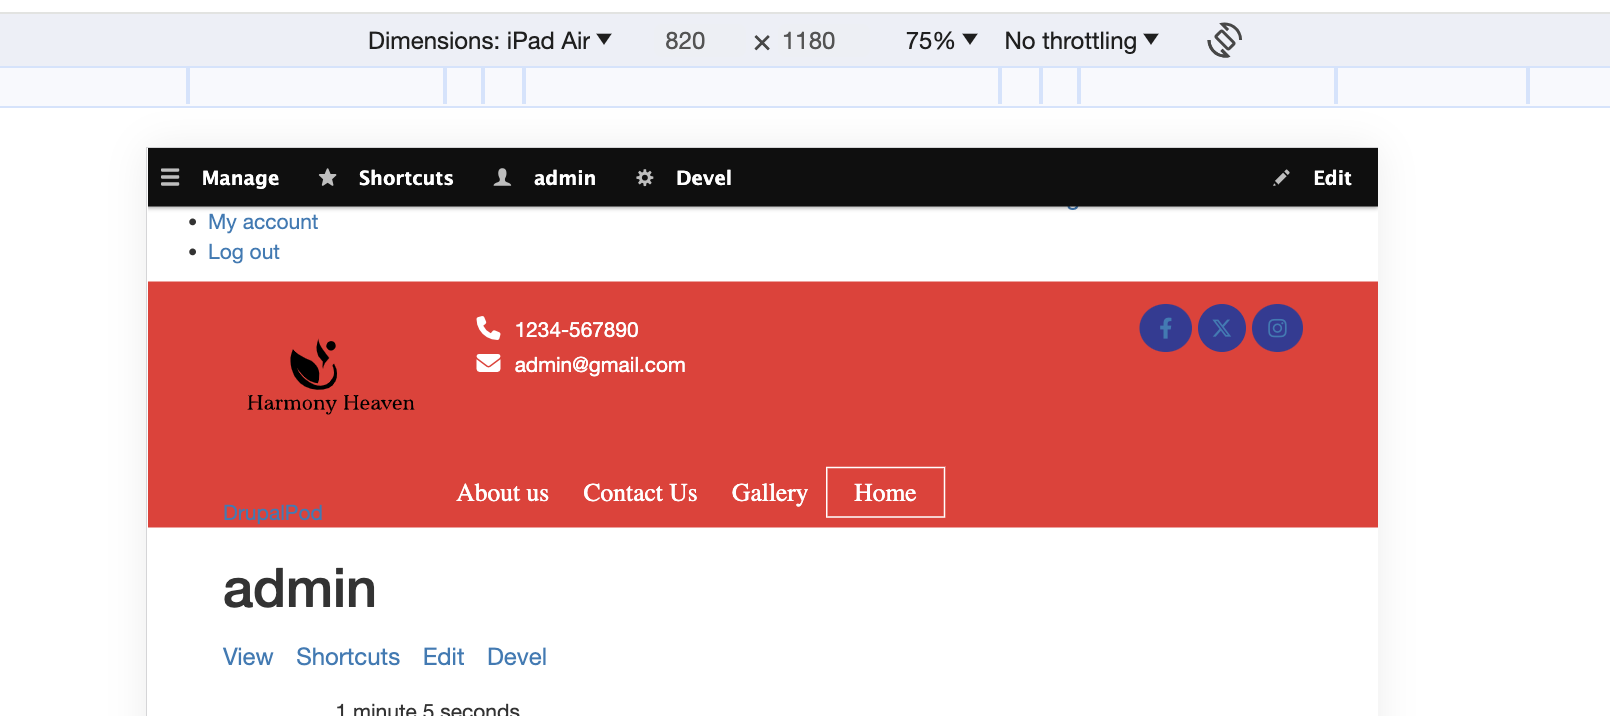This screenshot has height=716, width=1610.
Task: Open the Dimensions iPad Air dropdown
Action: 489,41
